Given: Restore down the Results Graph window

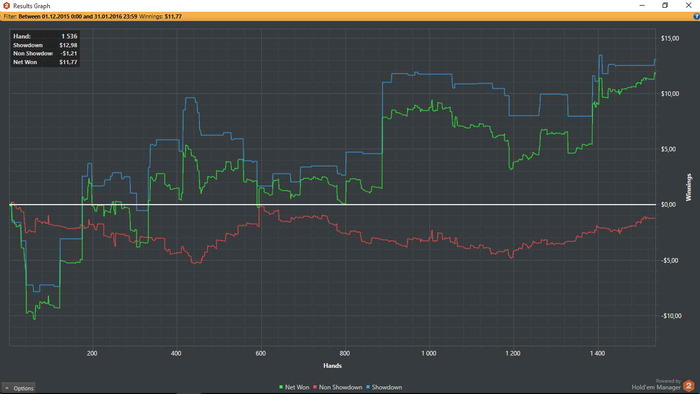Looking at the screenshot, I should point(665,5).
